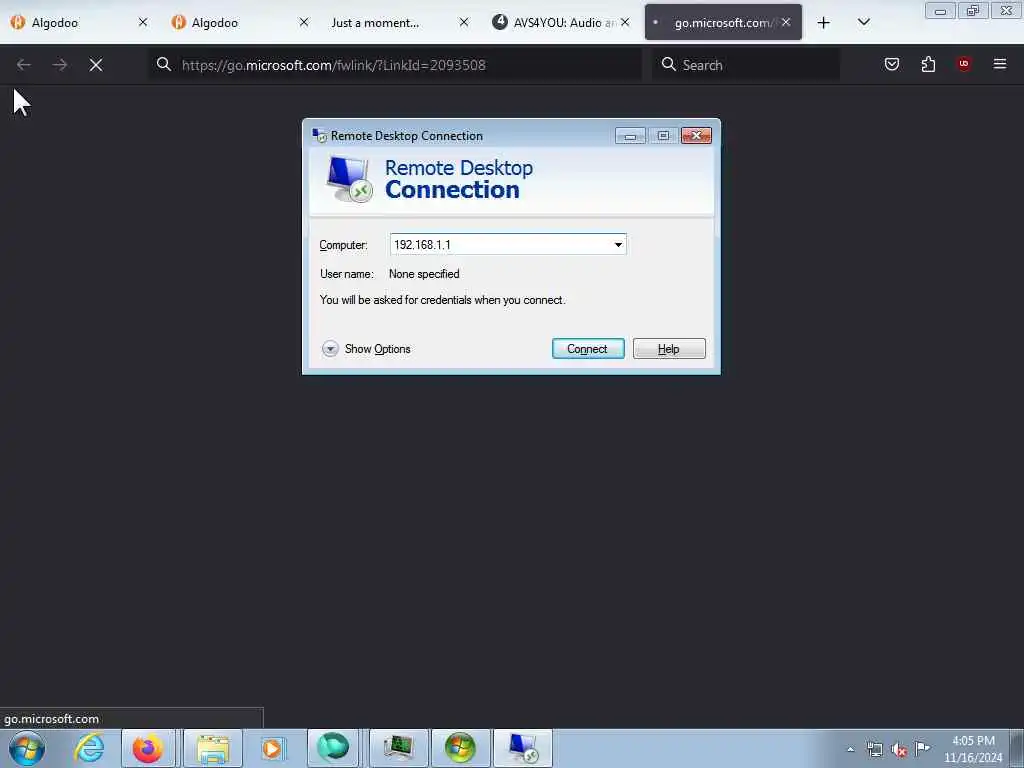Select Remote Desktop Connection in the taskbar
Image resolution: width=1024 pixels, height=768 pixels.
(522, 748)
